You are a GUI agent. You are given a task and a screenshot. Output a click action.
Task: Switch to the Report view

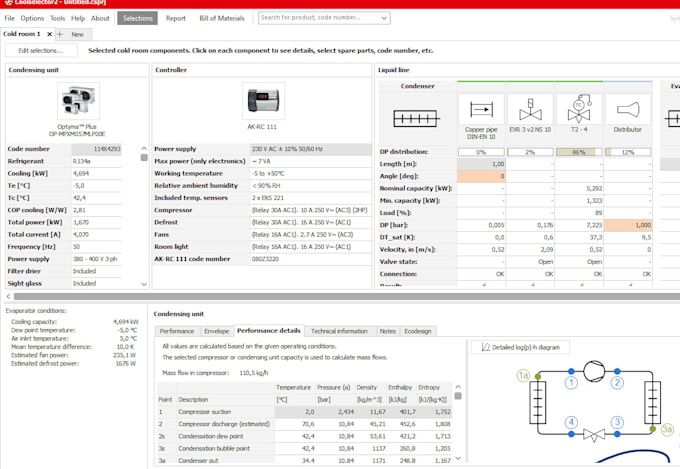coord(176,18)
